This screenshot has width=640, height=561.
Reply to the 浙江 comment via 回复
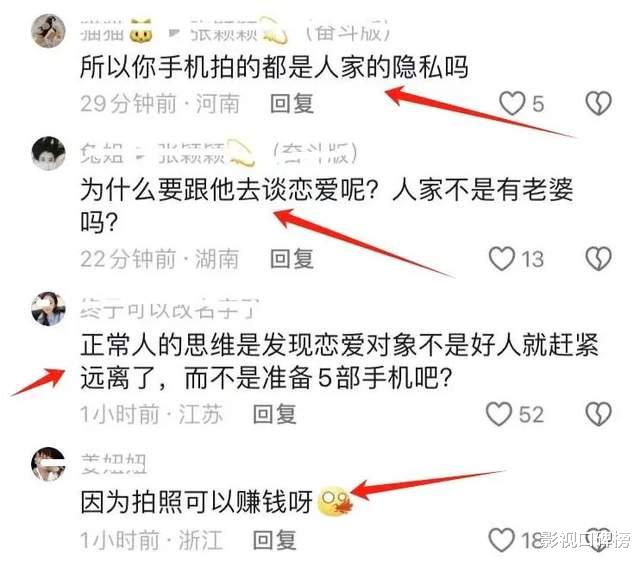(x=274, y=540)
